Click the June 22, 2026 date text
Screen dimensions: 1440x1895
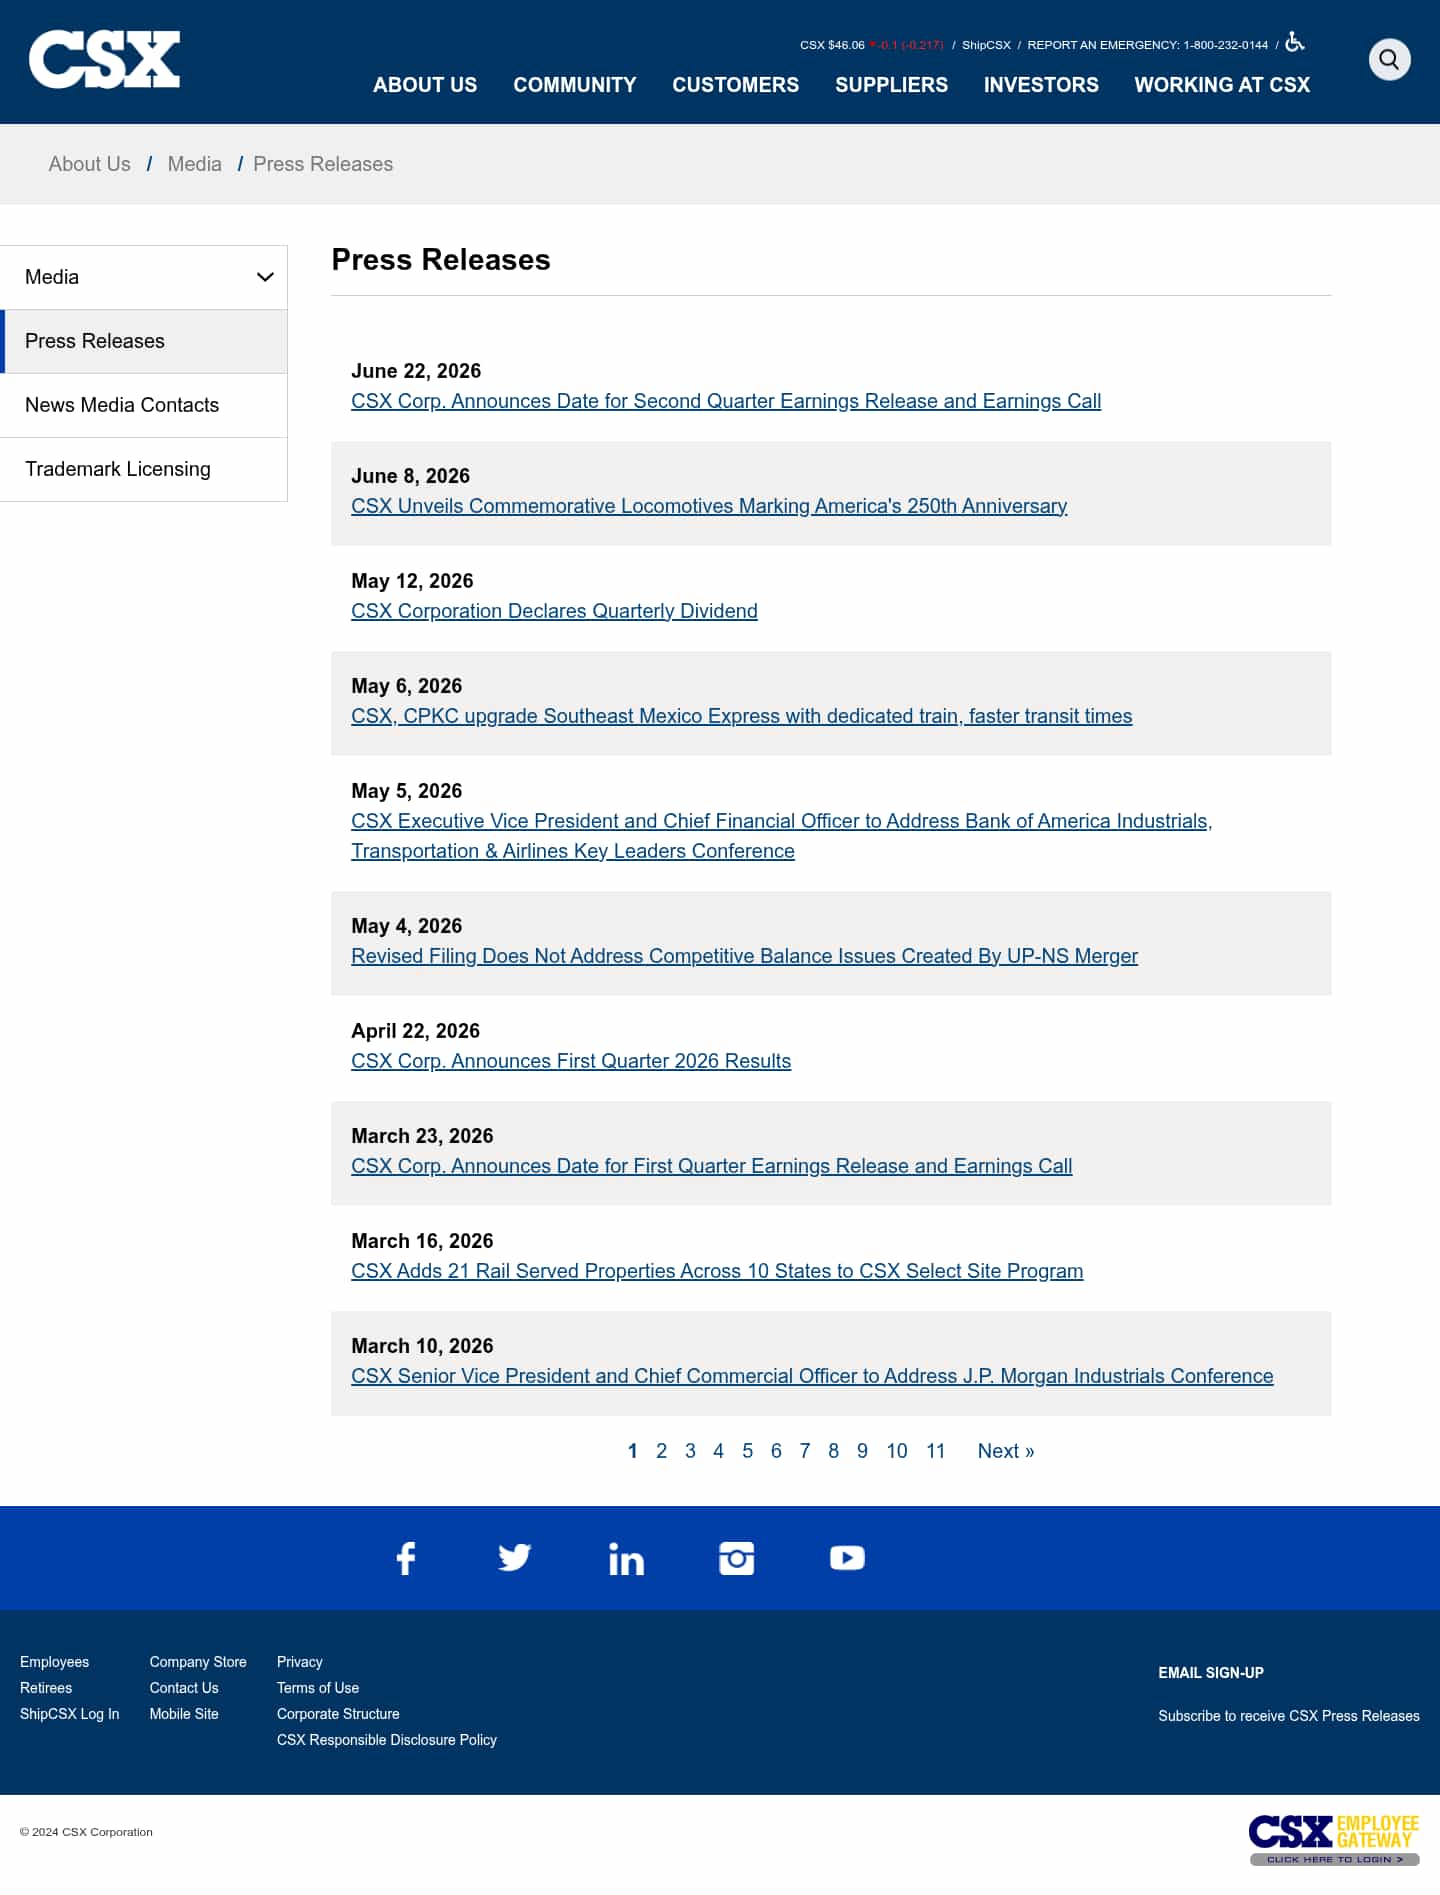point(416,371)
